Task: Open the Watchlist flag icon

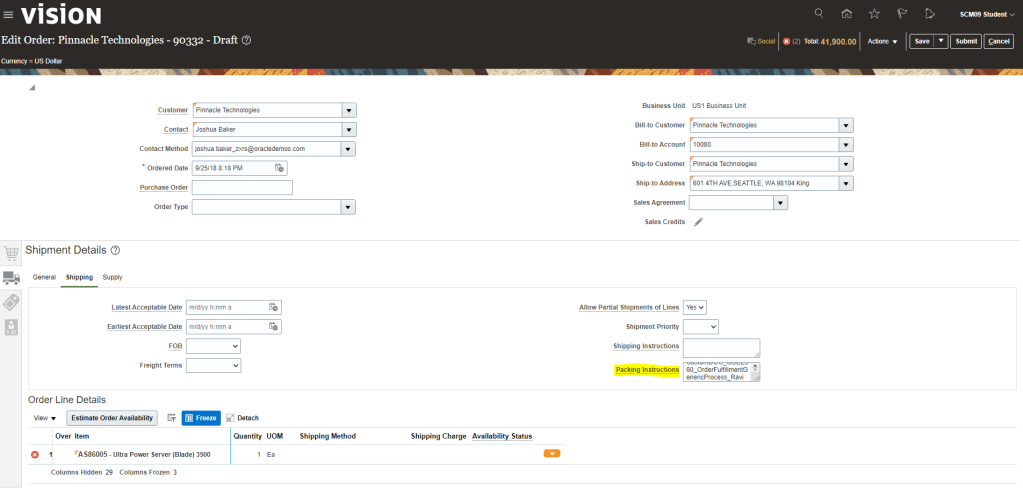Action: (902, 13)
